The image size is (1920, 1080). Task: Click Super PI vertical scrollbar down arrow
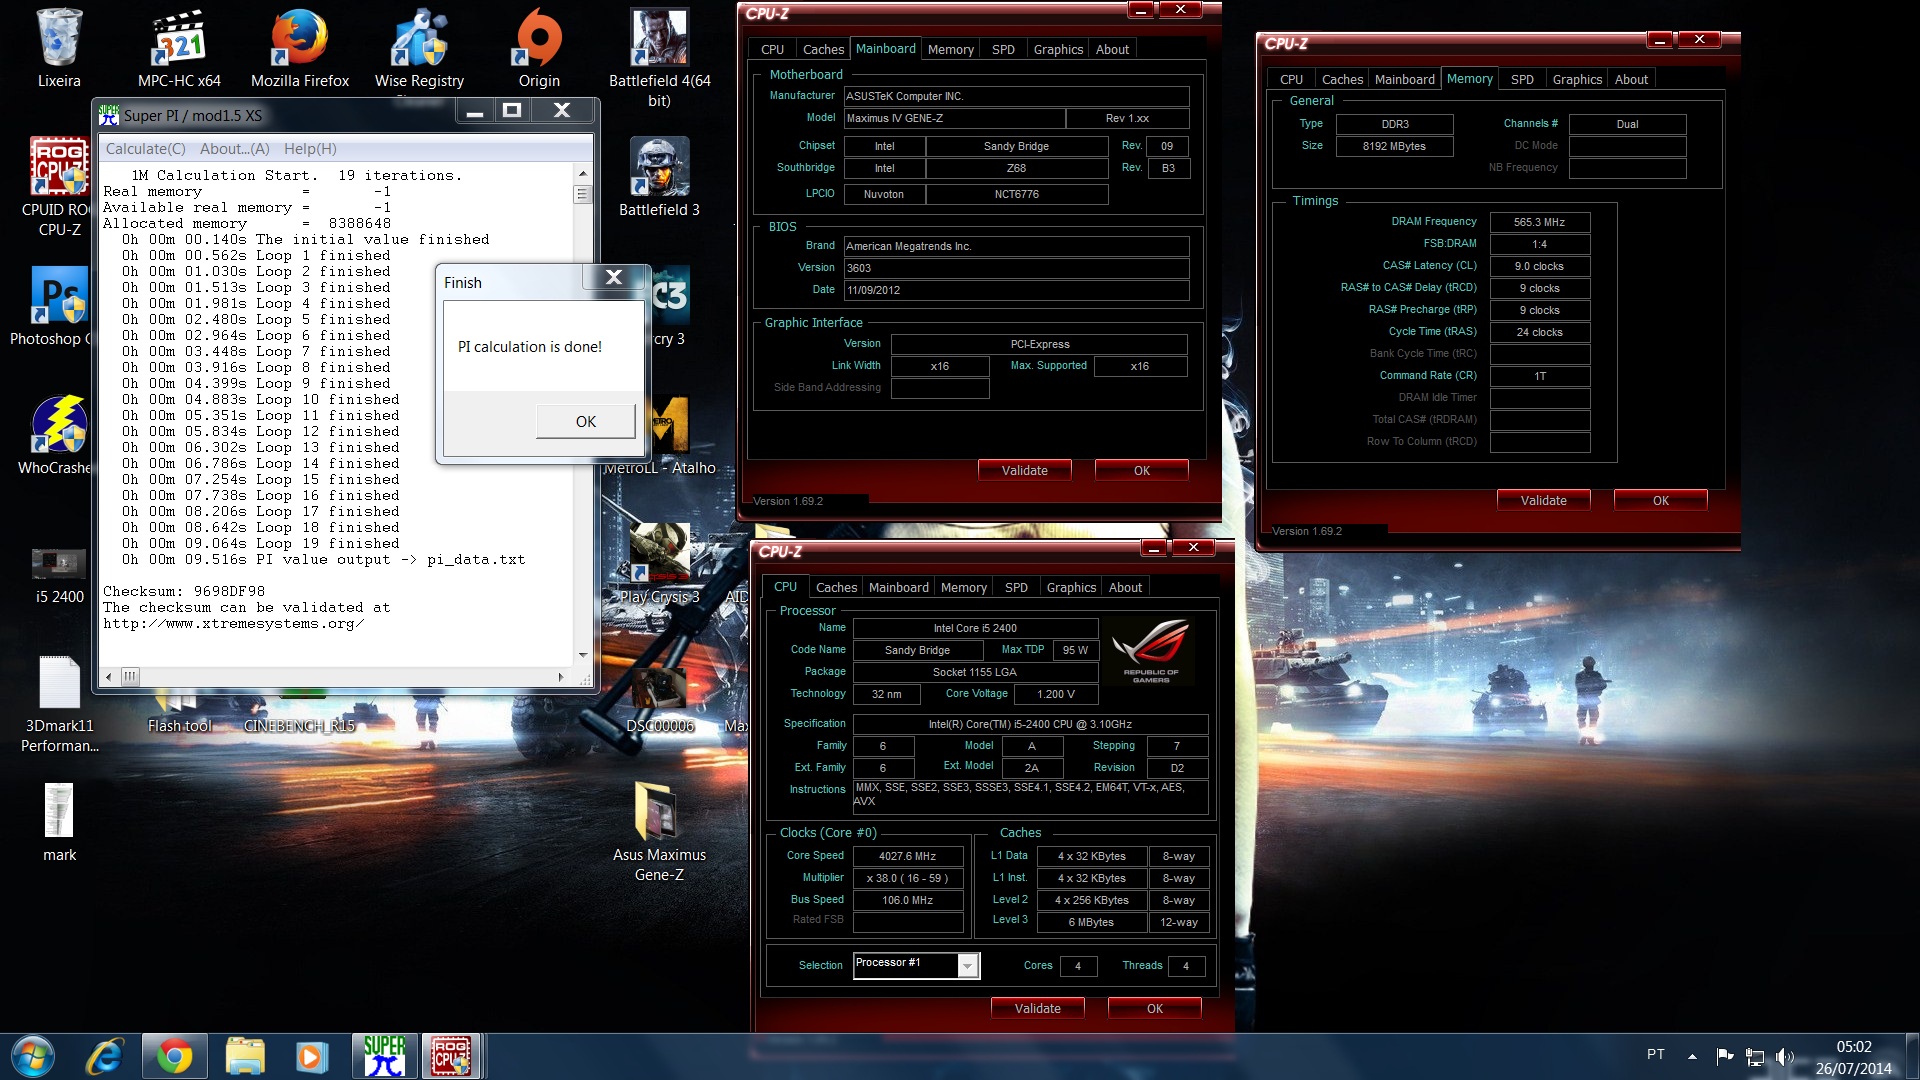pyautogui.click(x=583, y=655)
